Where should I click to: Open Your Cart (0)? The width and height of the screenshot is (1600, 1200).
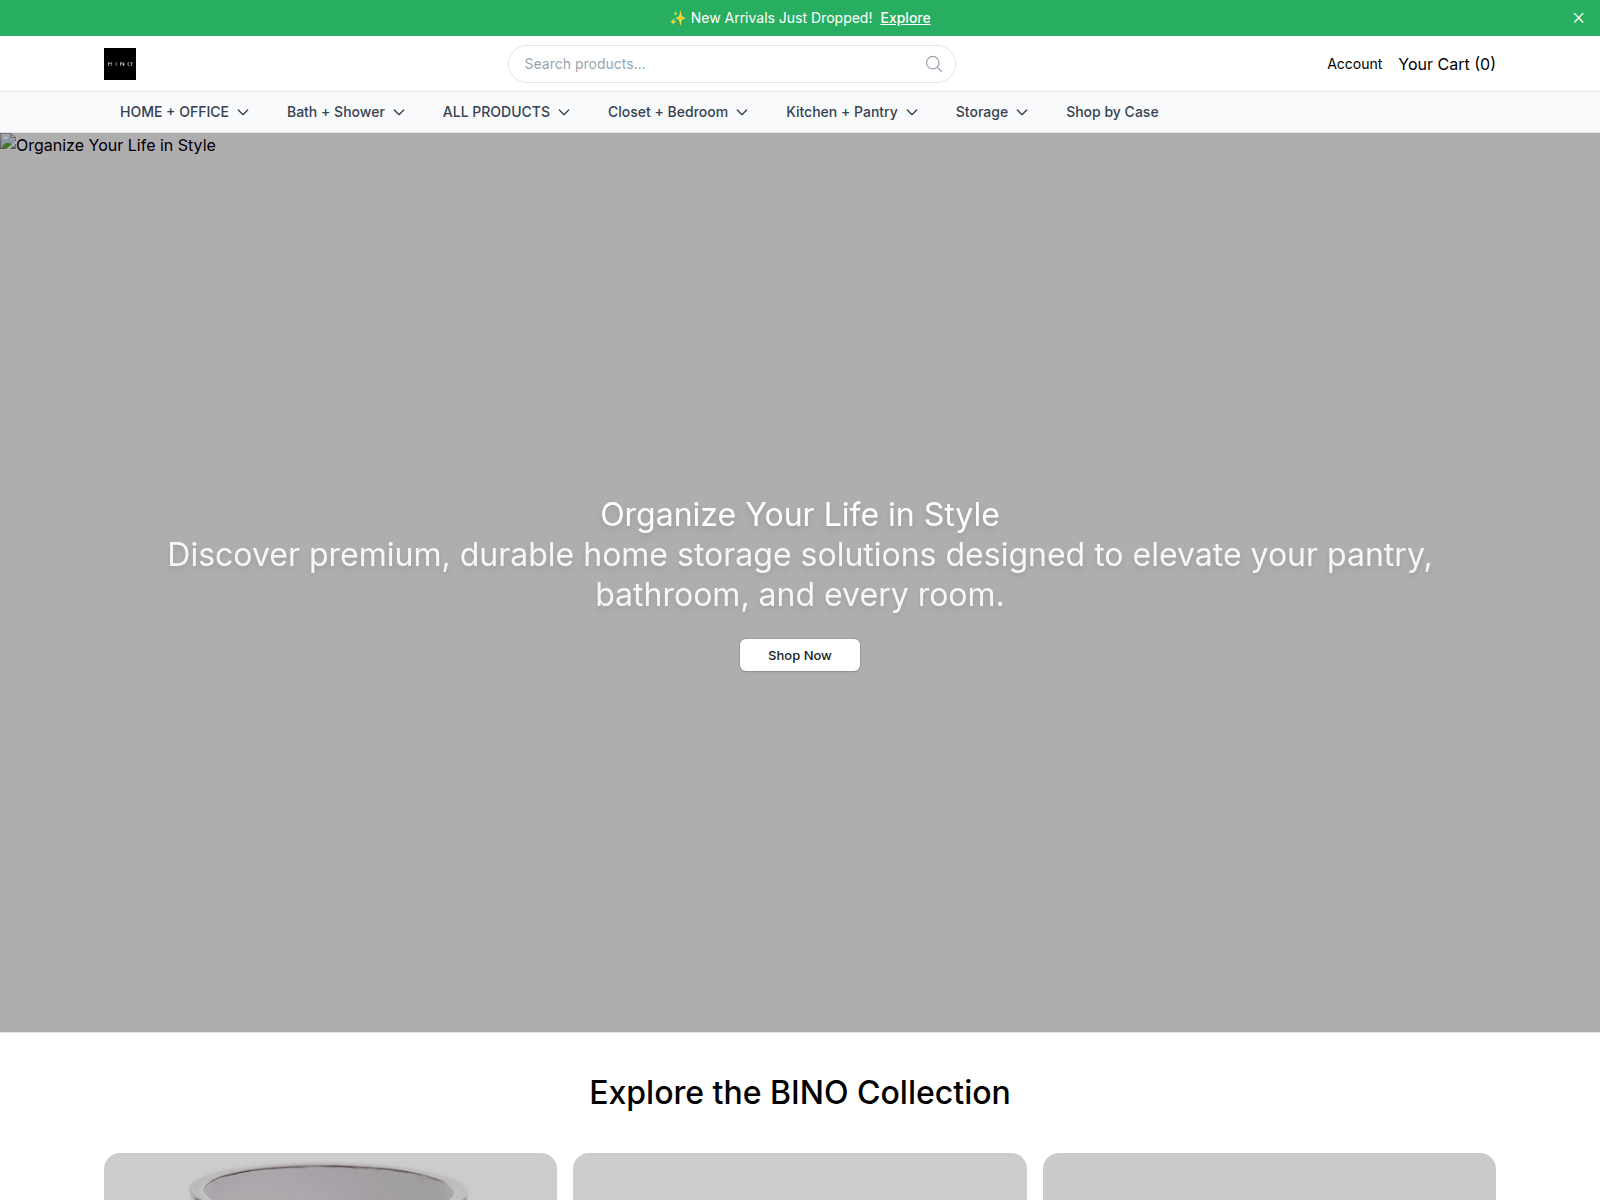tap(1446, 64)
